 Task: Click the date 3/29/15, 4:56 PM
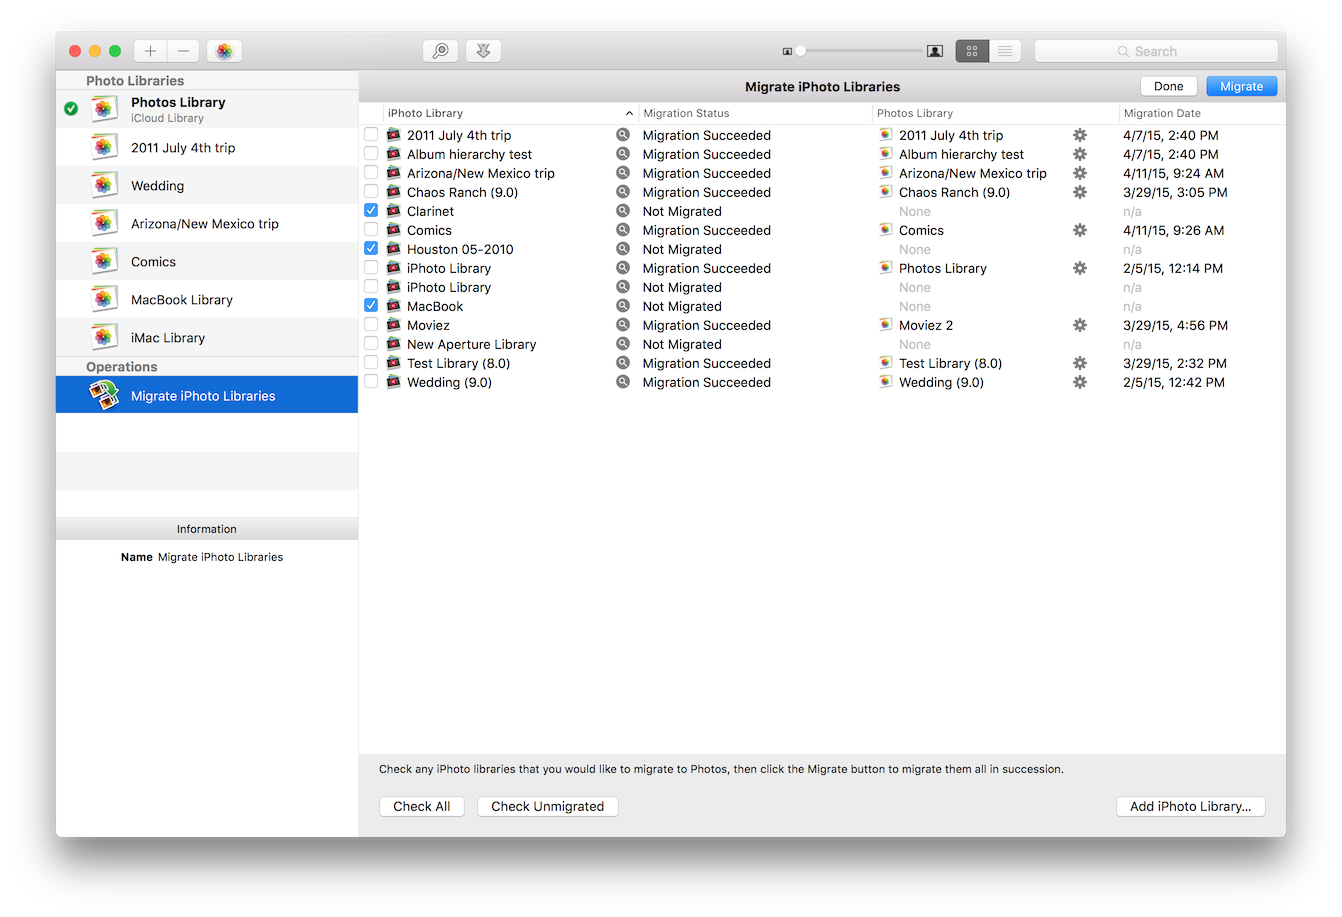tap(1175, 325)
